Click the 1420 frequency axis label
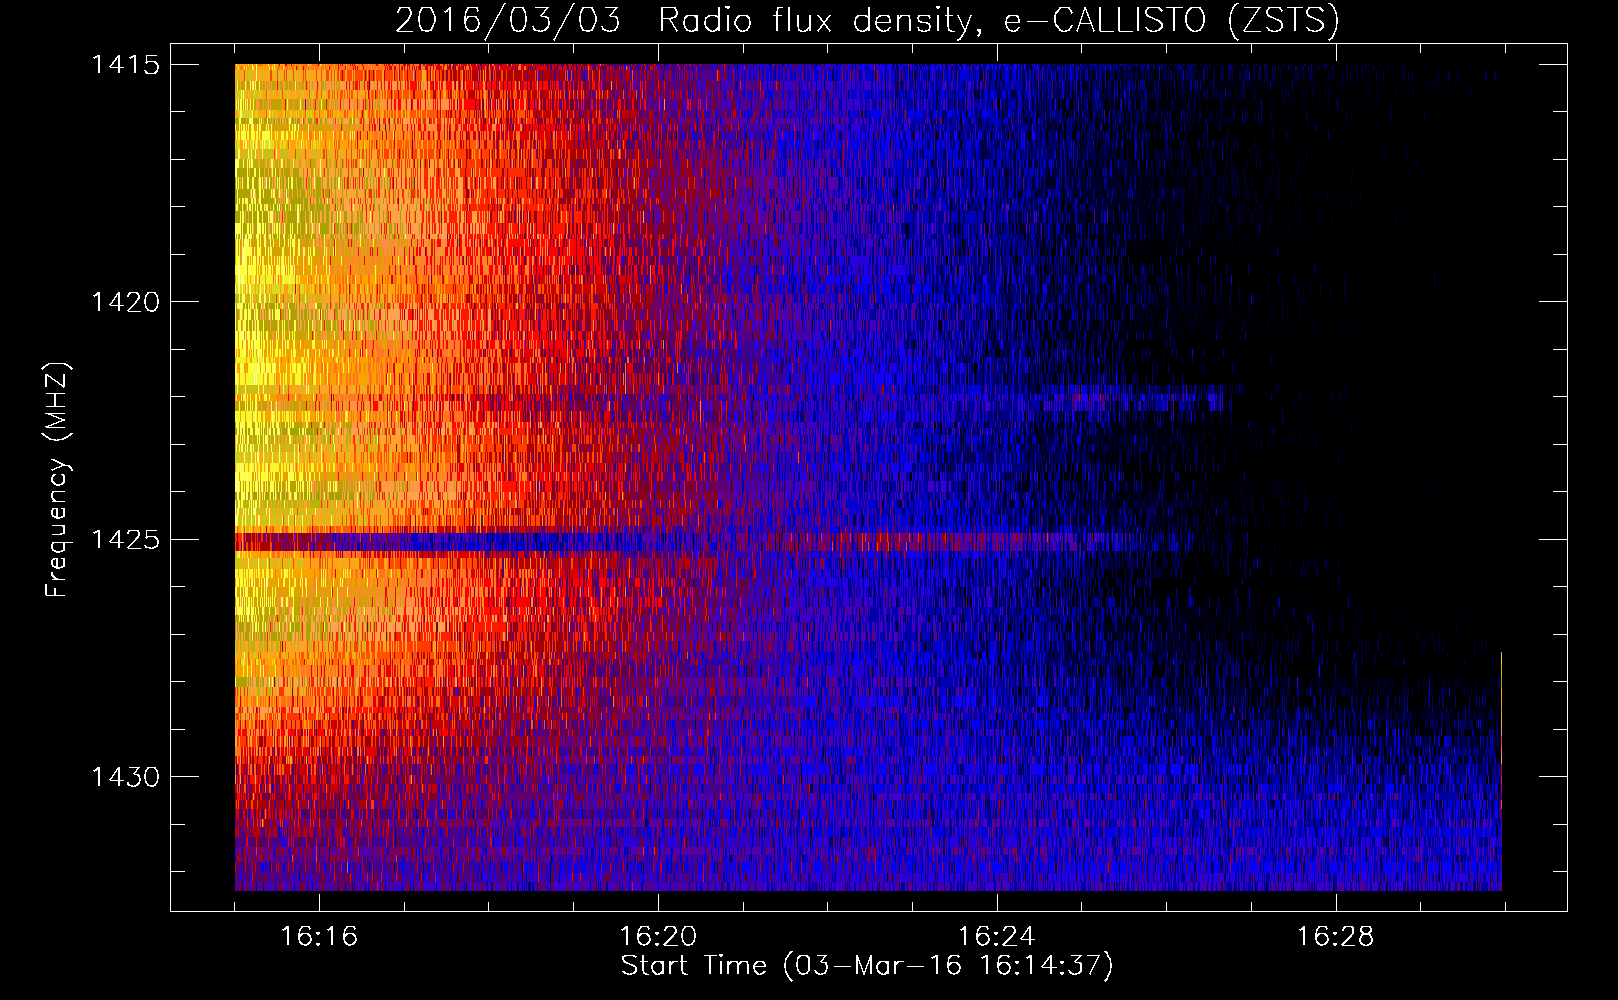Screen dimensions: 1618x1000 click(125, 302)
